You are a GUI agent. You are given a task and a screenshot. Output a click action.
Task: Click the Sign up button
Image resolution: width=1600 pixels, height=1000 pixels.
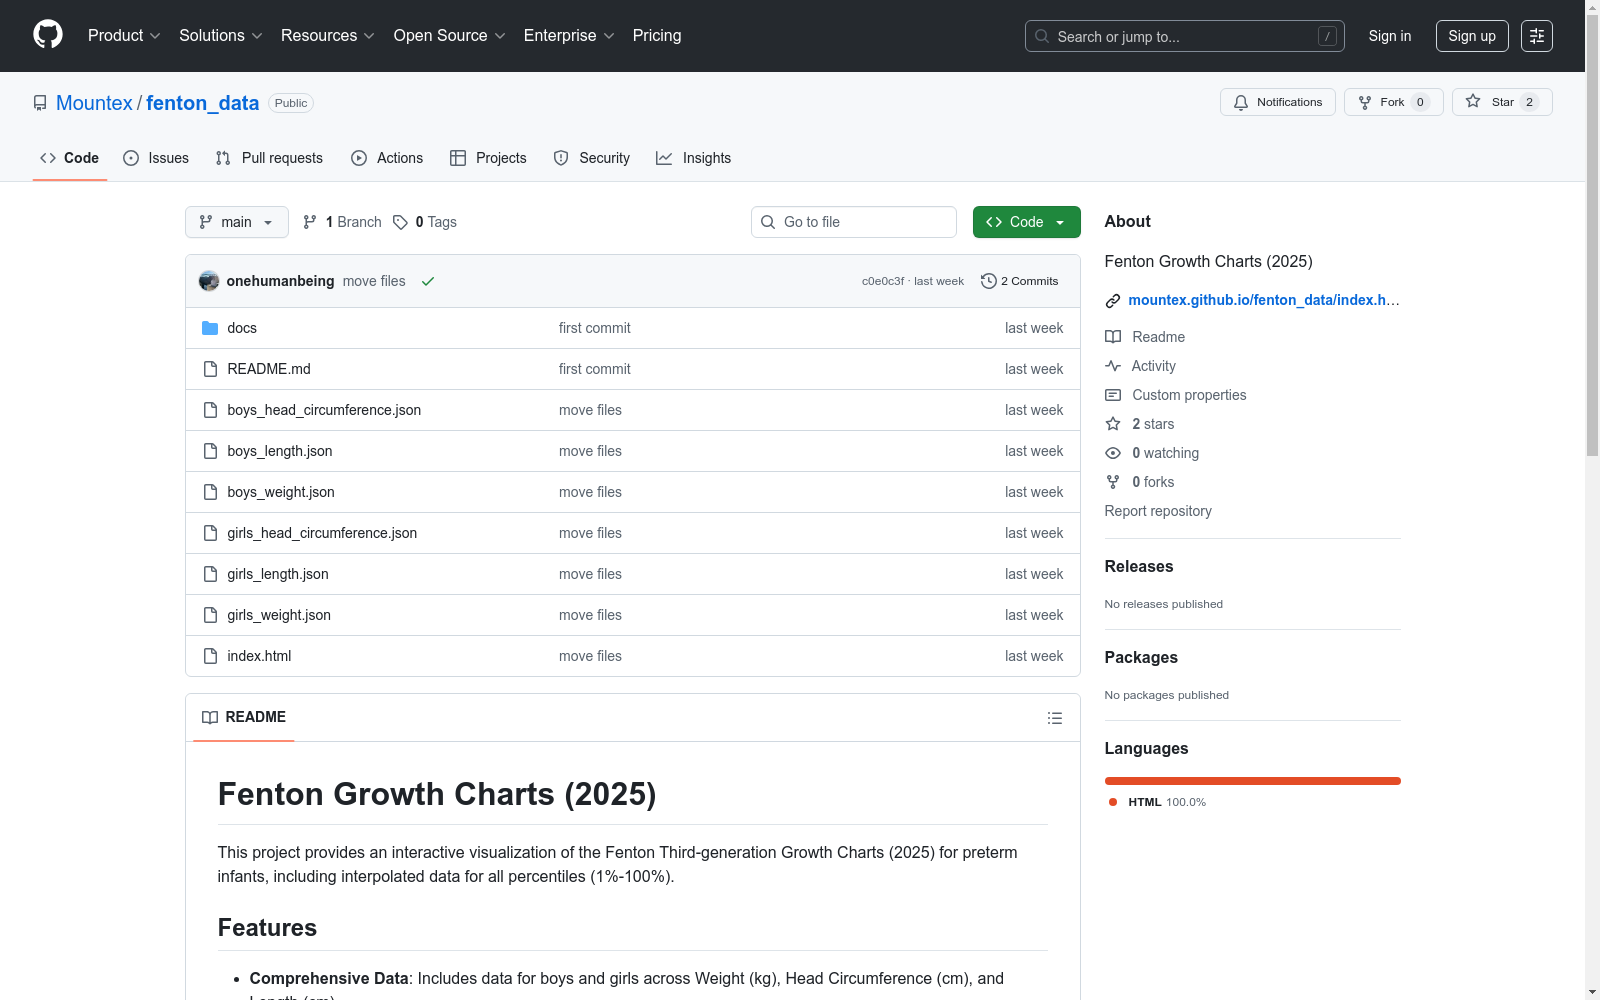(1472, 36)
